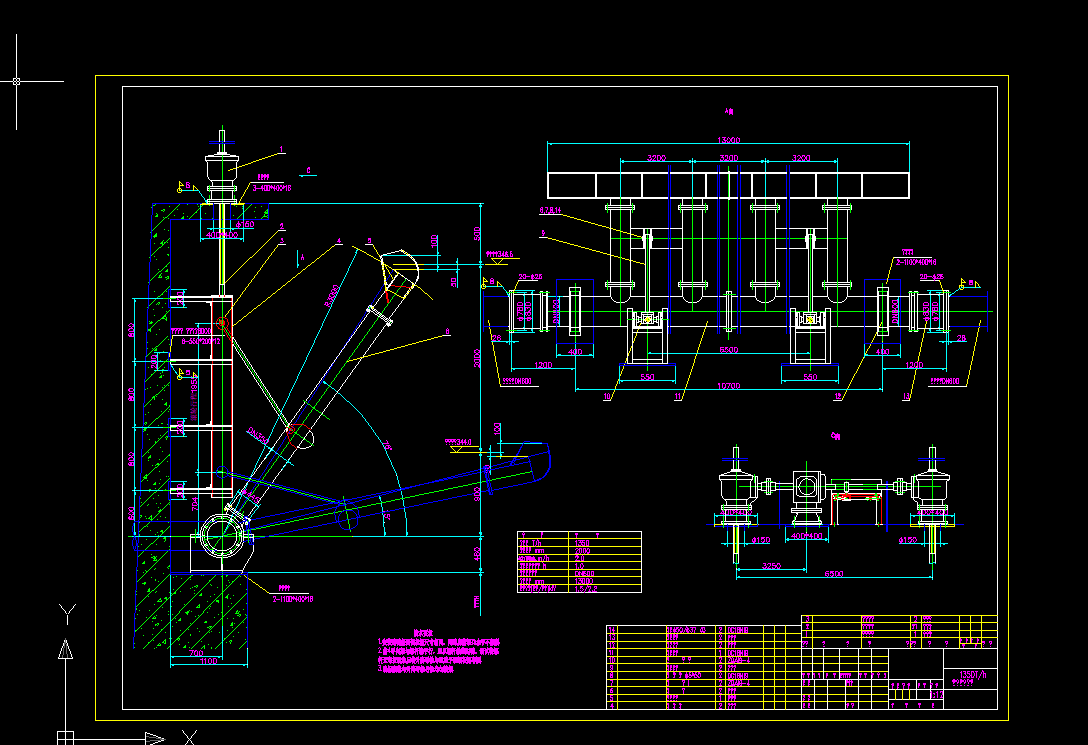Select the central gearbox in section C

click(x=806, y=496)
